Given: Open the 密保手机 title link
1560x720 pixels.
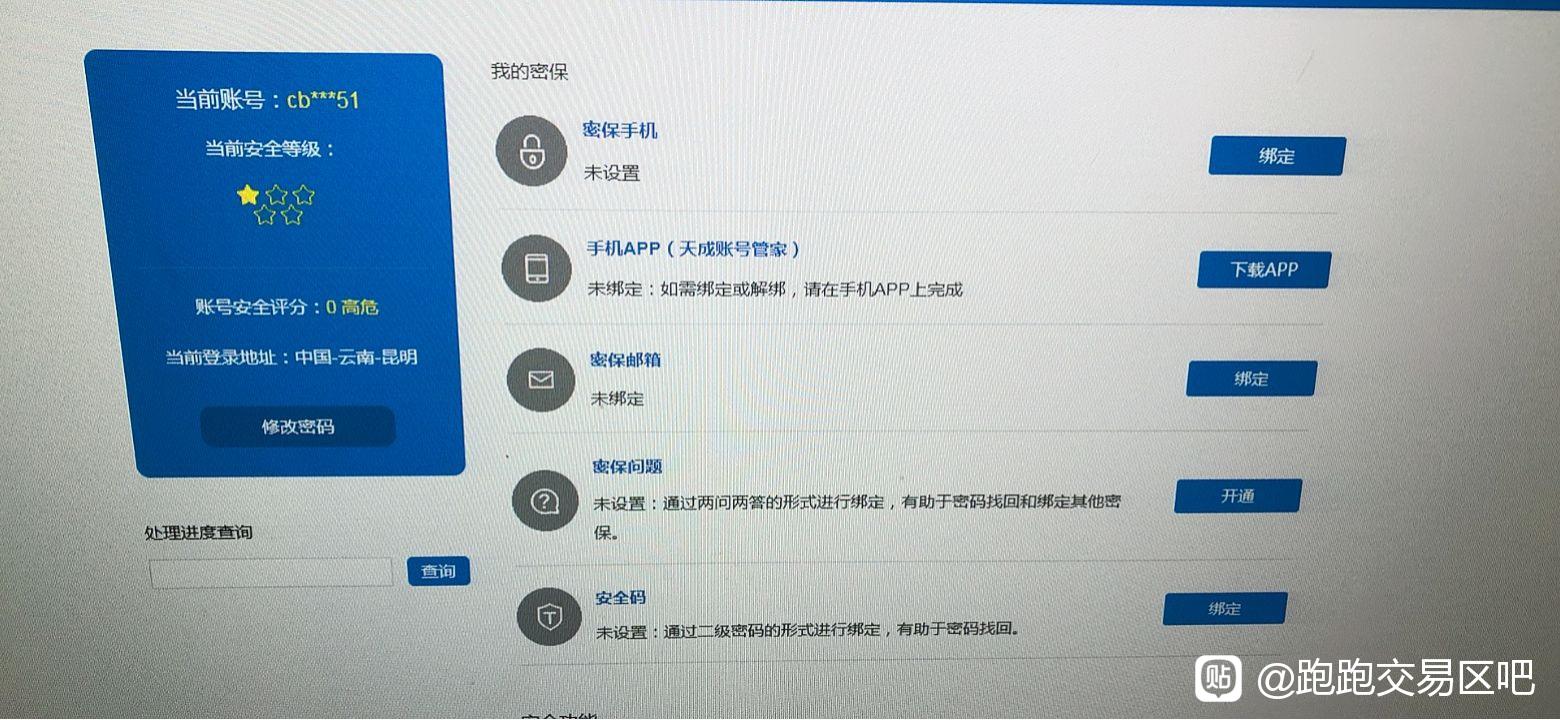Looking at the screenshot, I should 620,131.
